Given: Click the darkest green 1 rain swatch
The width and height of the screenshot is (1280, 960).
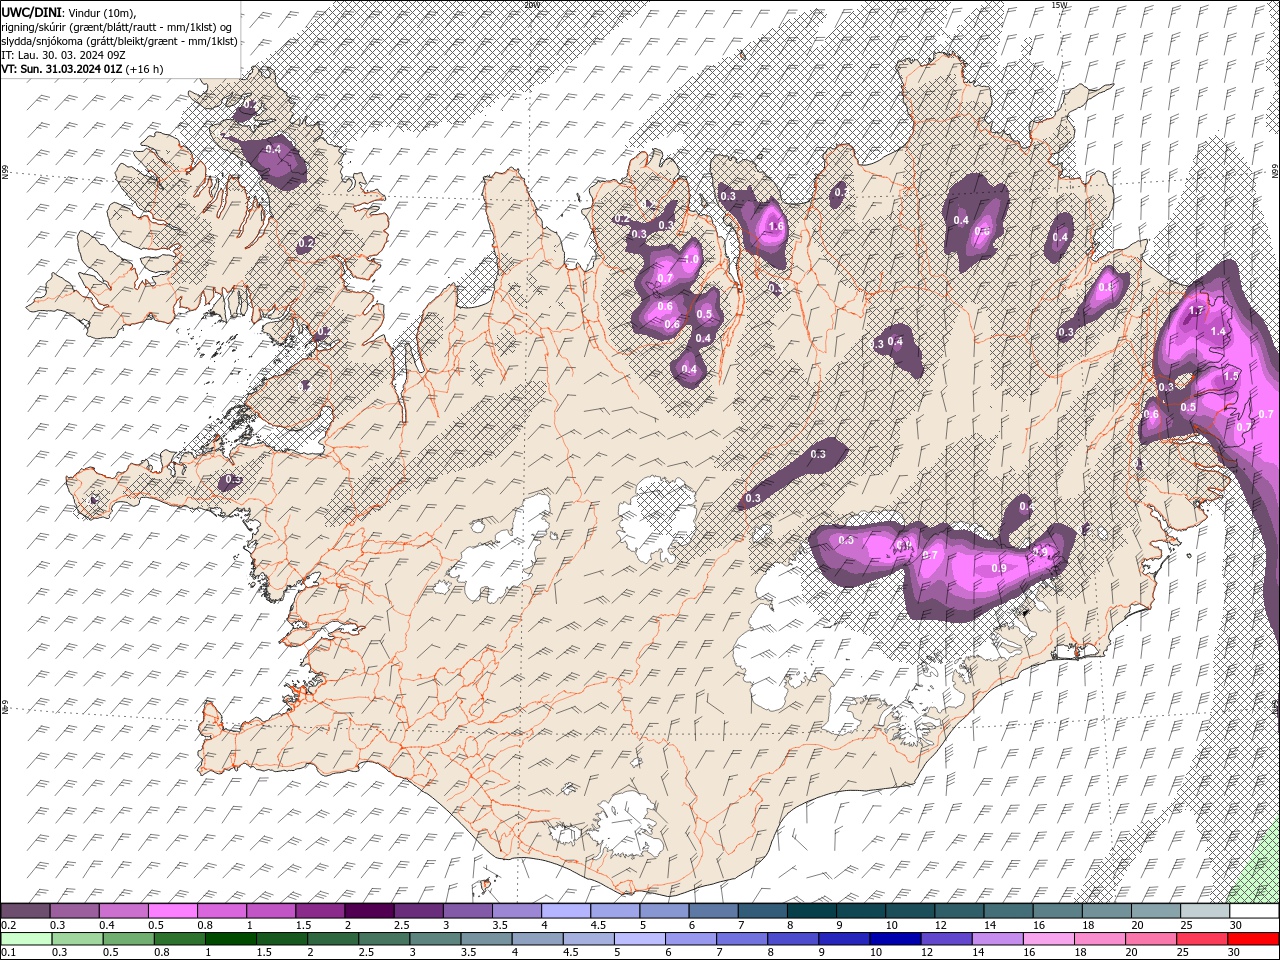Looking at the screenshot, I should pyautogui.click(x=230, y=939).
